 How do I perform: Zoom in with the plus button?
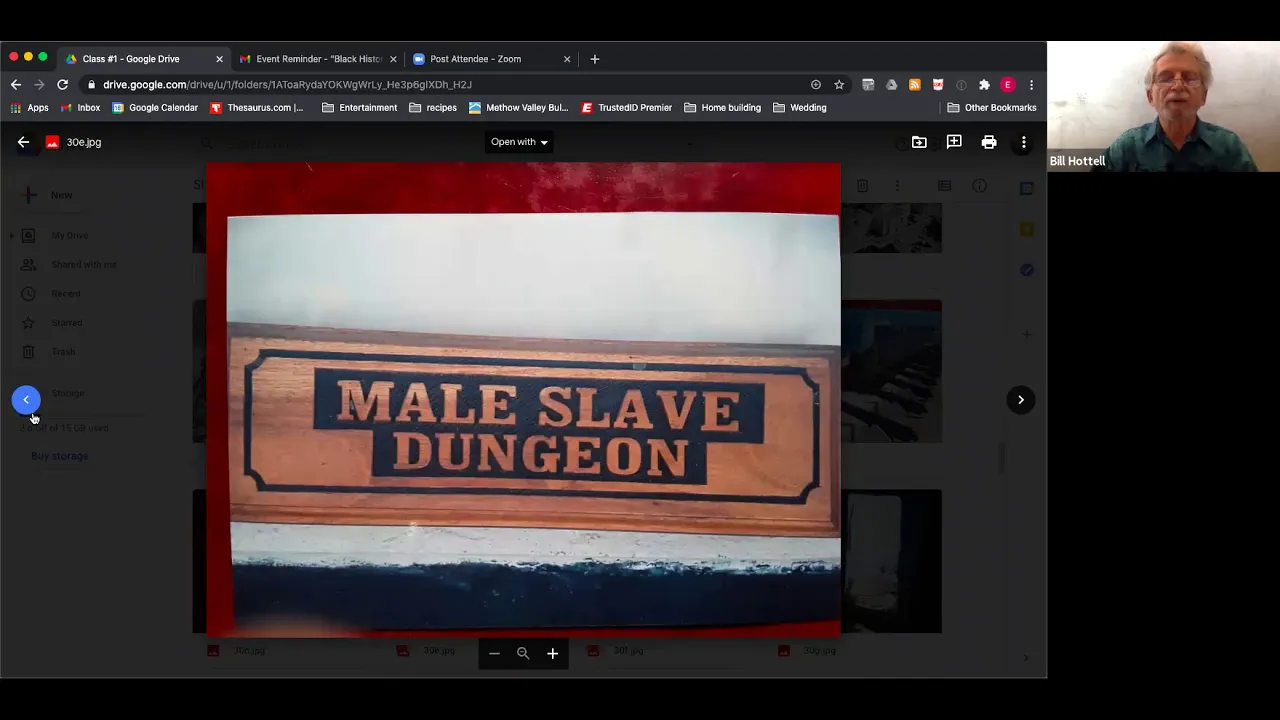click(552, 653)
